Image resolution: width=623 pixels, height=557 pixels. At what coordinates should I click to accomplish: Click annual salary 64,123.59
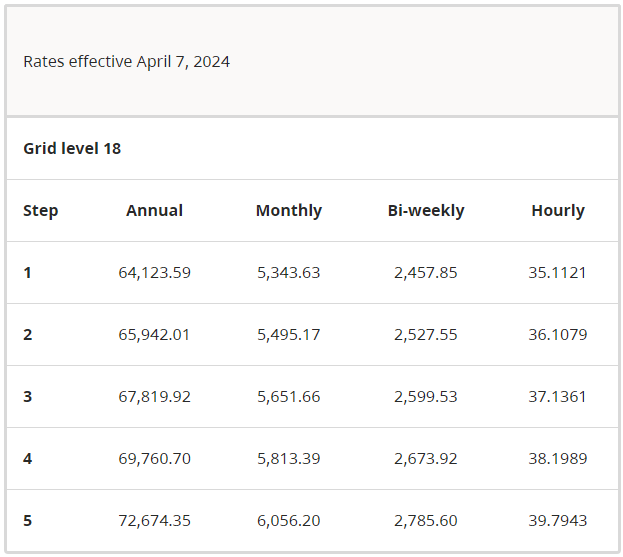(x=154, y=273)
